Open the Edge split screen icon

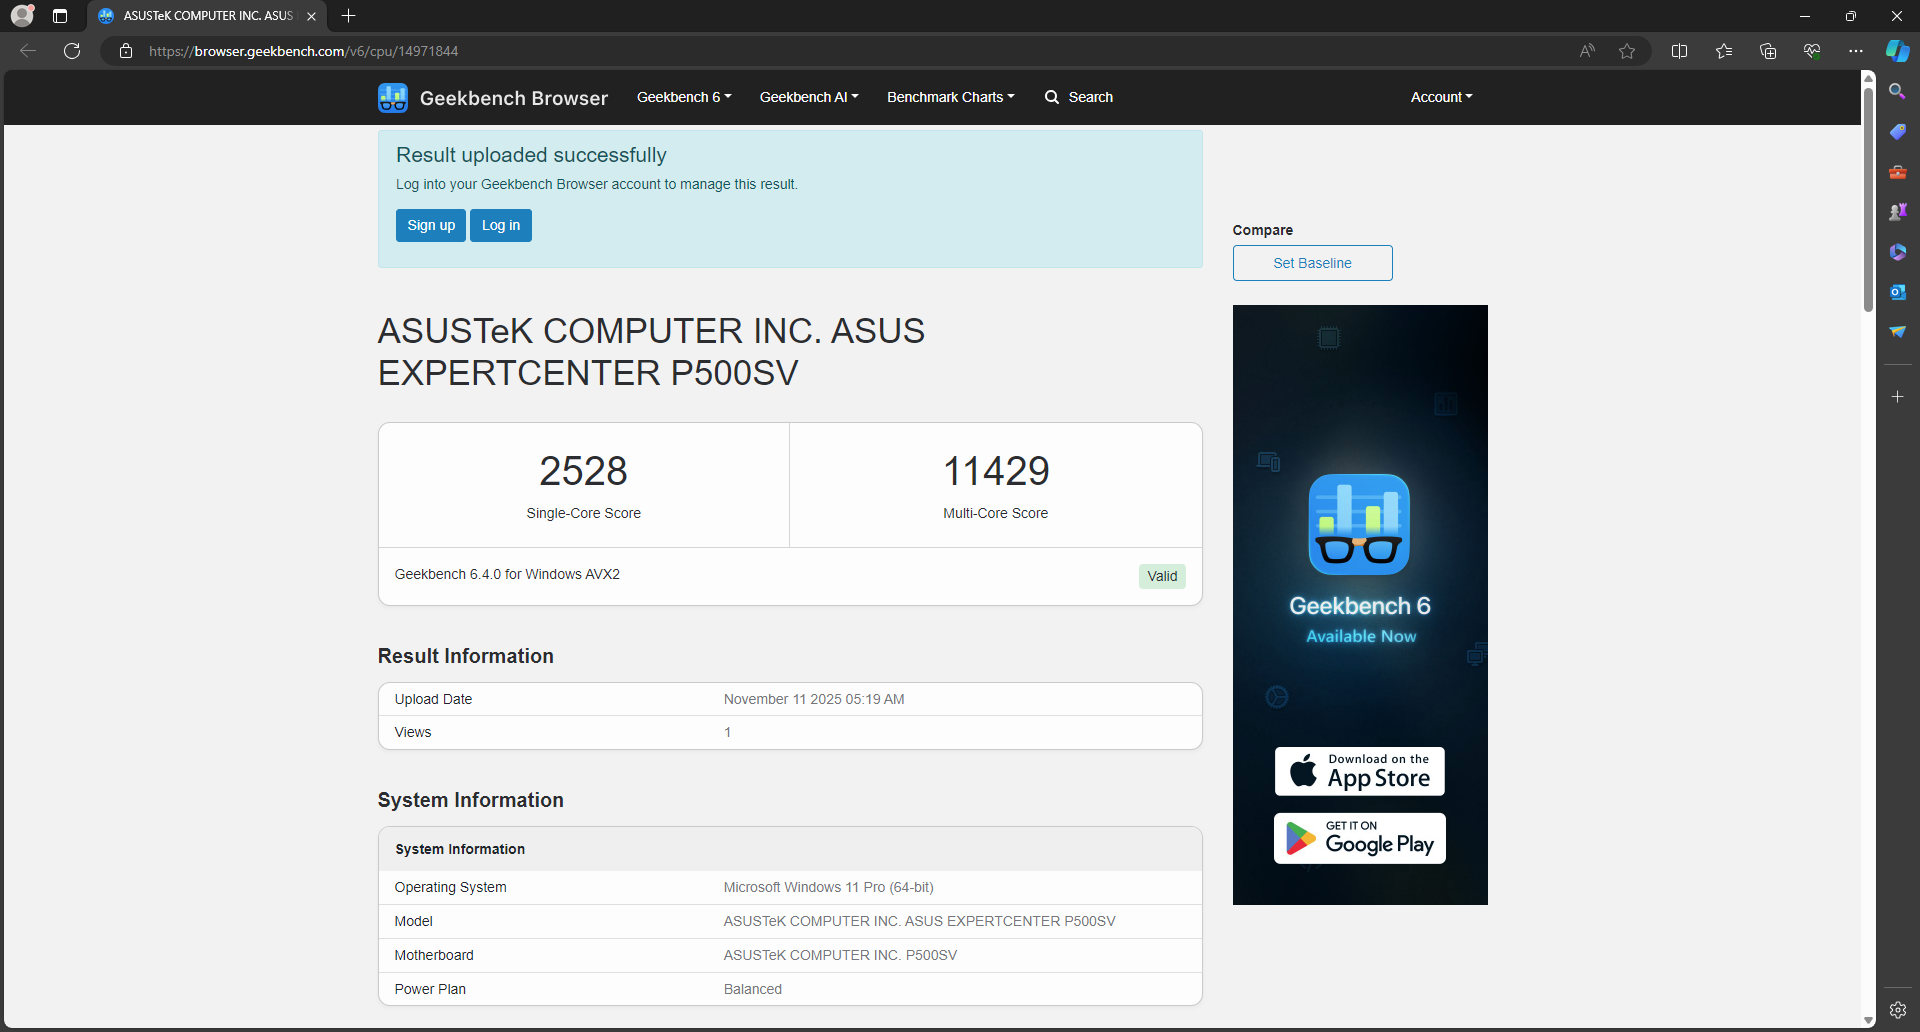tap(1679, 51)
